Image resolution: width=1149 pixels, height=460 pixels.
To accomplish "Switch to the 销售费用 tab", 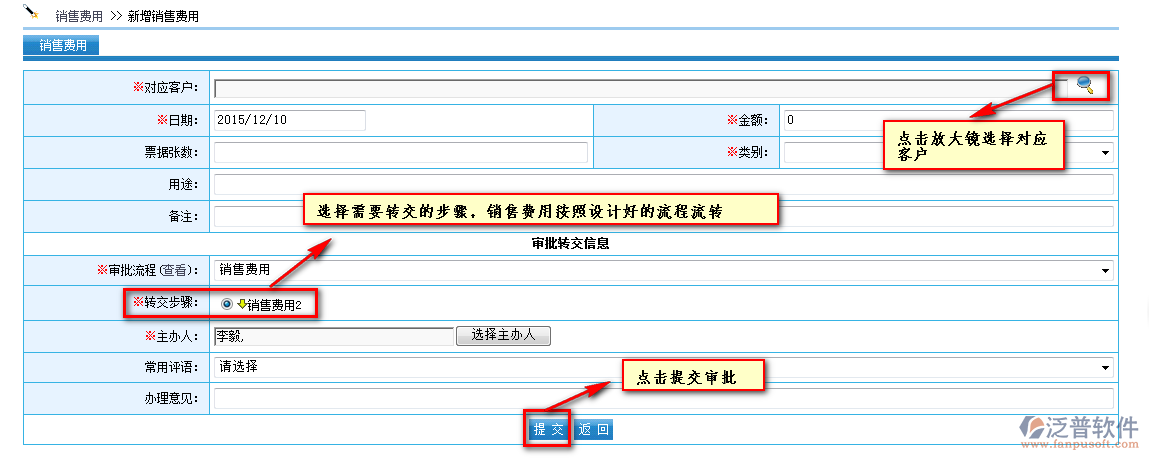I will [62, 45].
